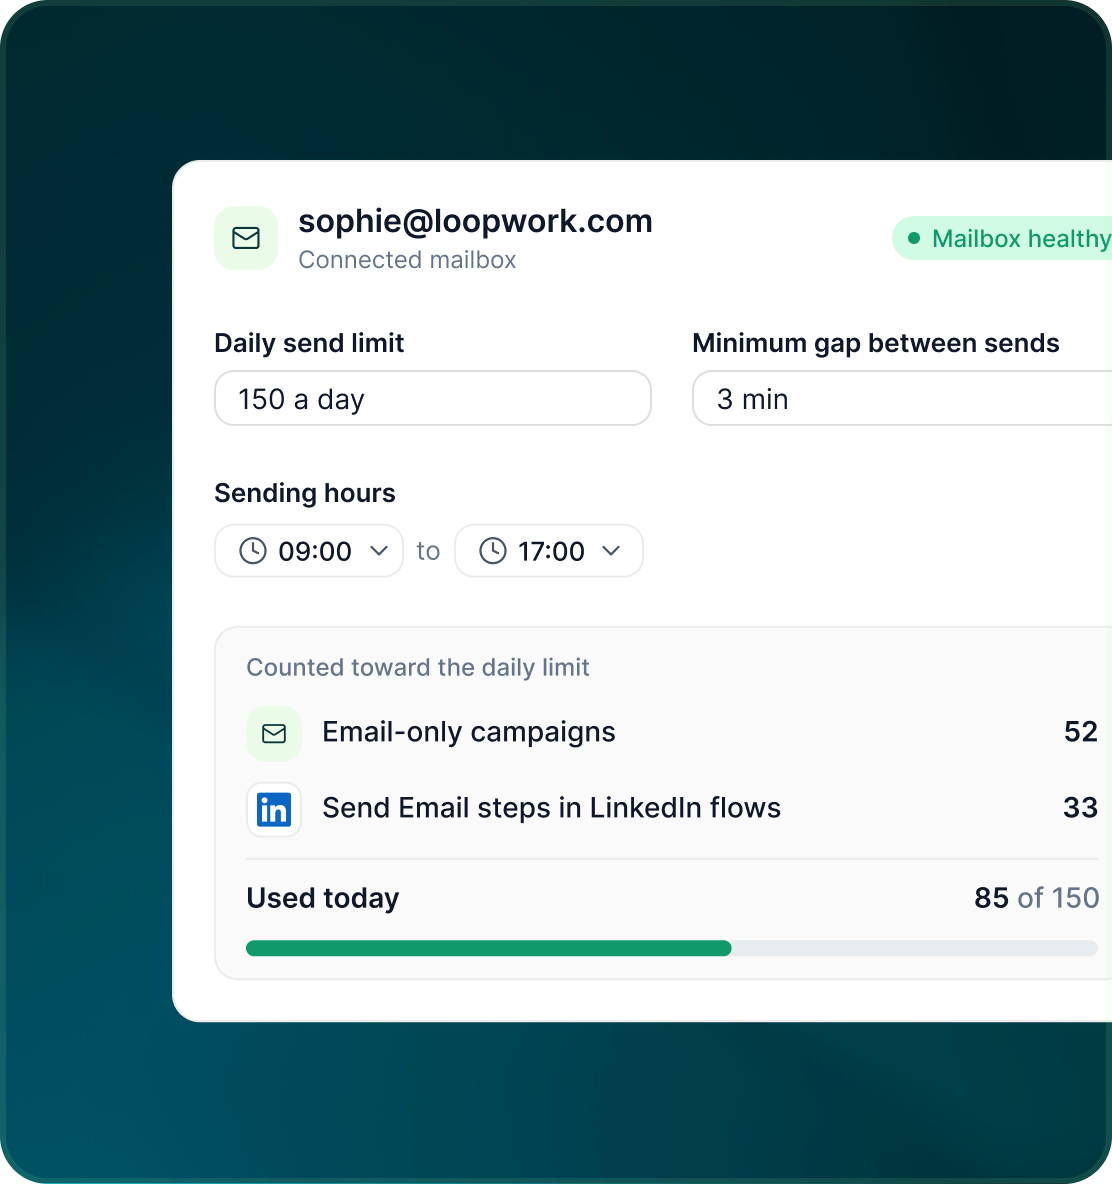This screenshot has height=1184, width=1112.
Task: Click the Minimum gap between sends label
Action: [x=876, y=343]
